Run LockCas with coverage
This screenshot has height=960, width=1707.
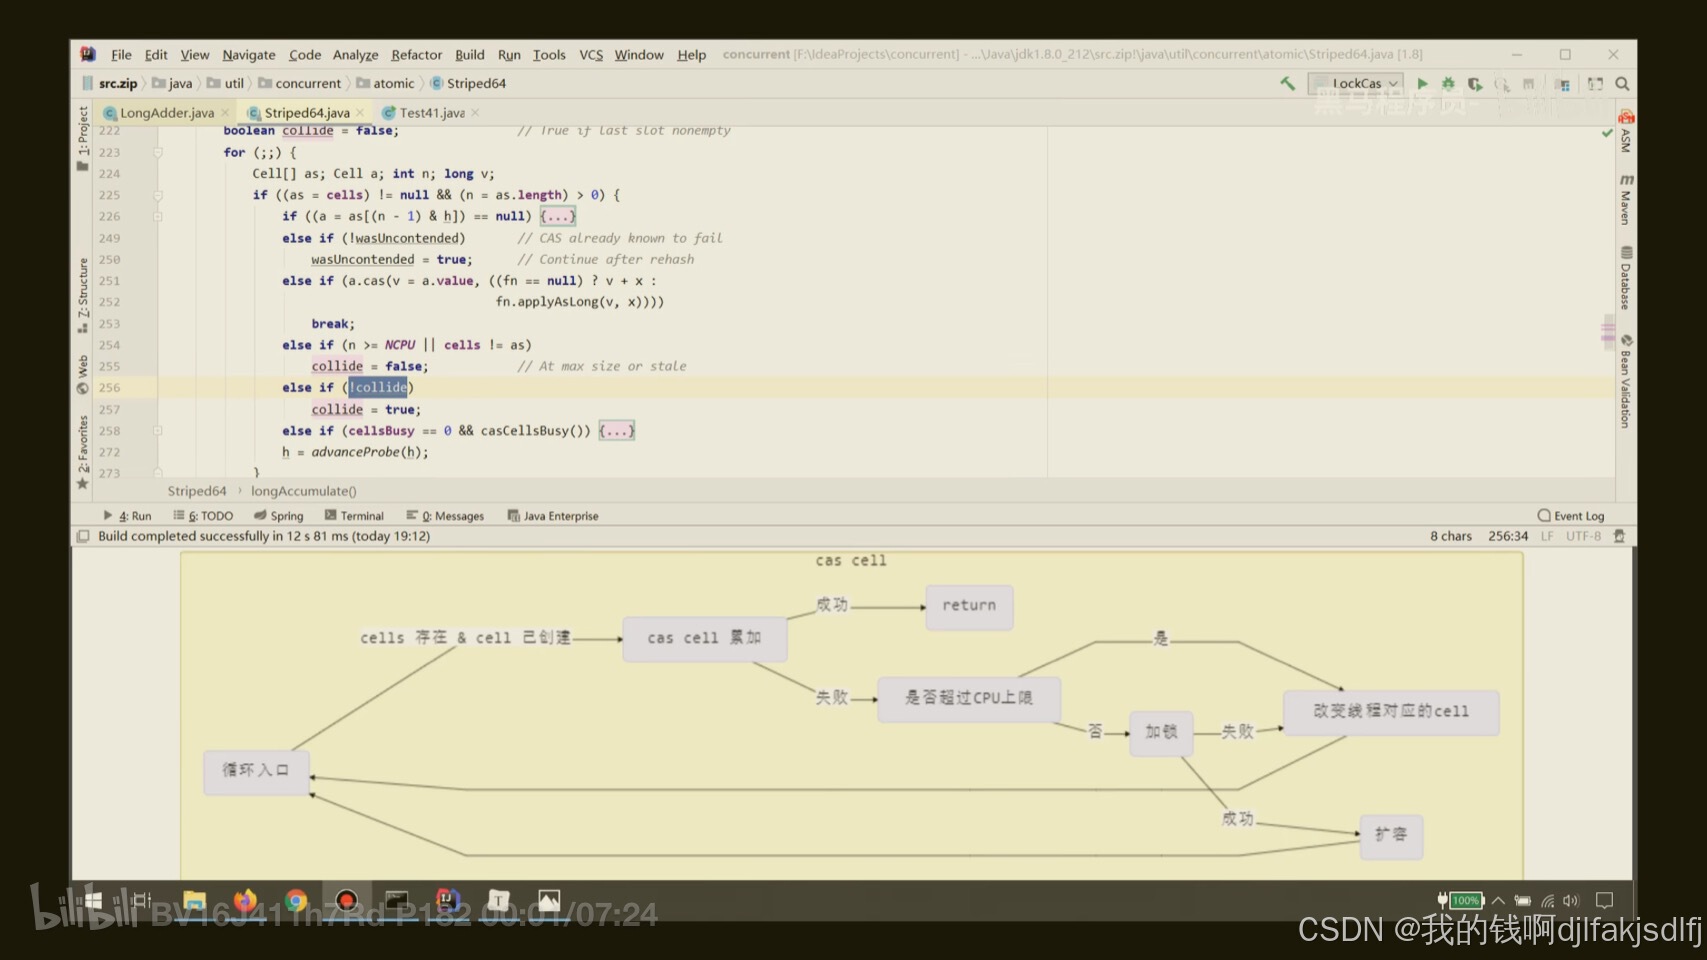(1474, 83)
